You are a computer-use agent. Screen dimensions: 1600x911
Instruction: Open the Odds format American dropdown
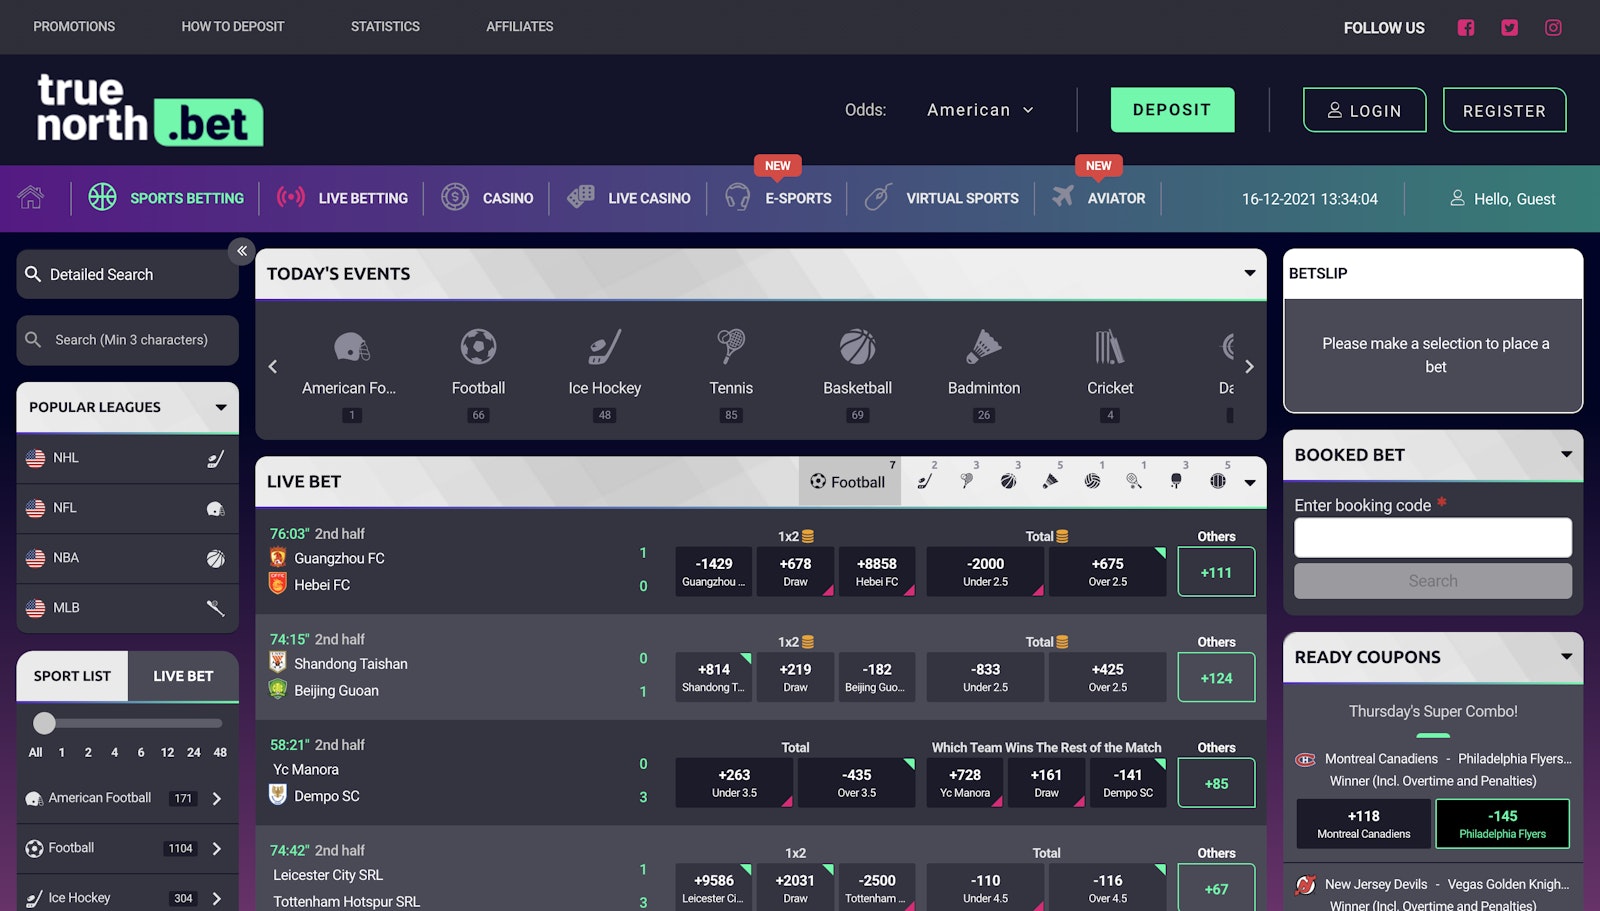[x=980, y=110]
